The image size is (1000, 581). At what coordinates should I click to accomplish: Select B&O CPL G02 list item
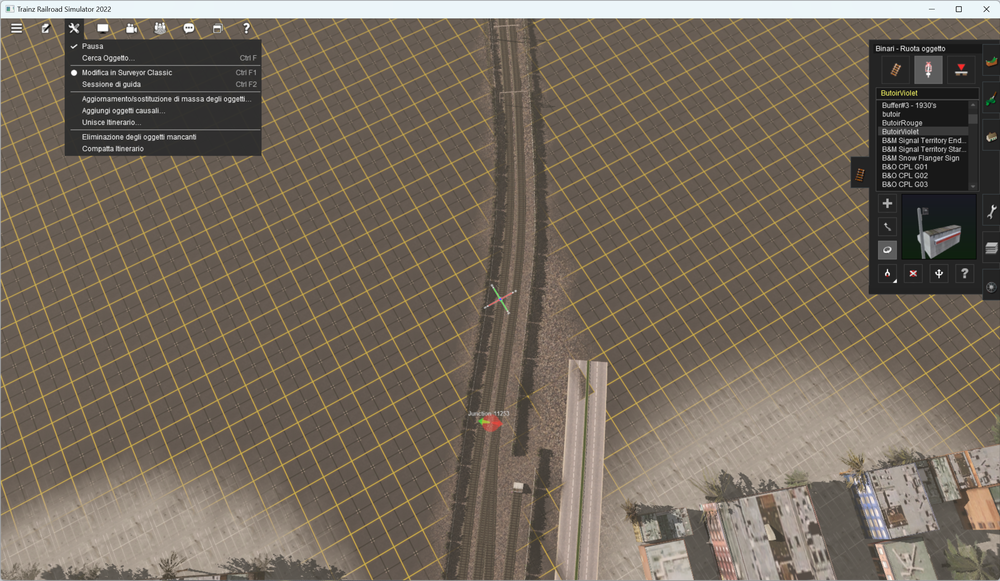click(x=923, y=176)
